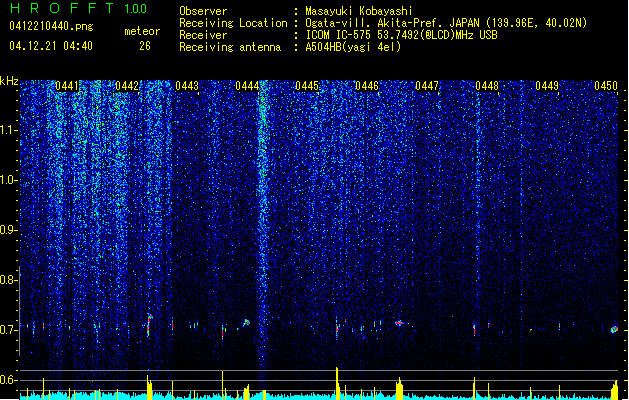The image size is (629, 400).
Task: Select the Ogata-vill. Akita-Pref. JAPAN location text
Action: coord(446,23)
